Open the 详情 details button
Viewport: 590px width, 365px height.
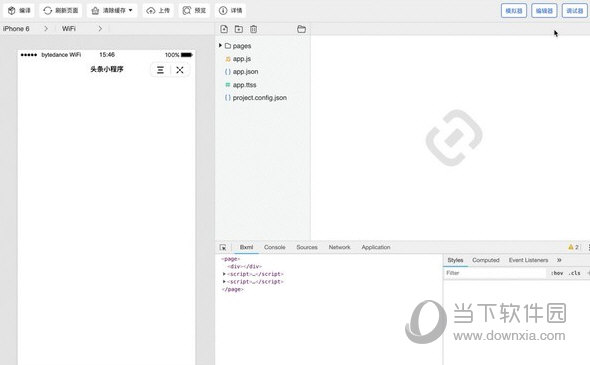coord(231,11)
